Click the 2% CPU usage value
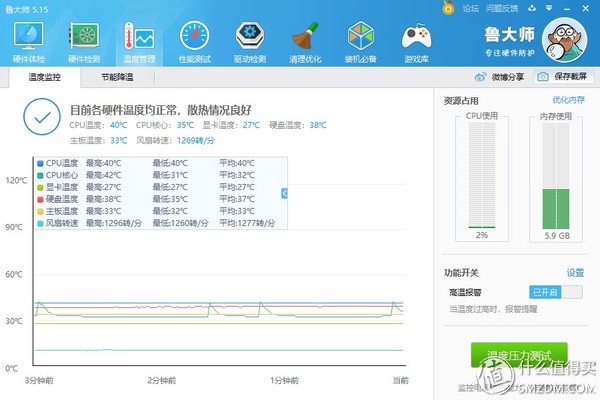 click(x=482, y=235)
